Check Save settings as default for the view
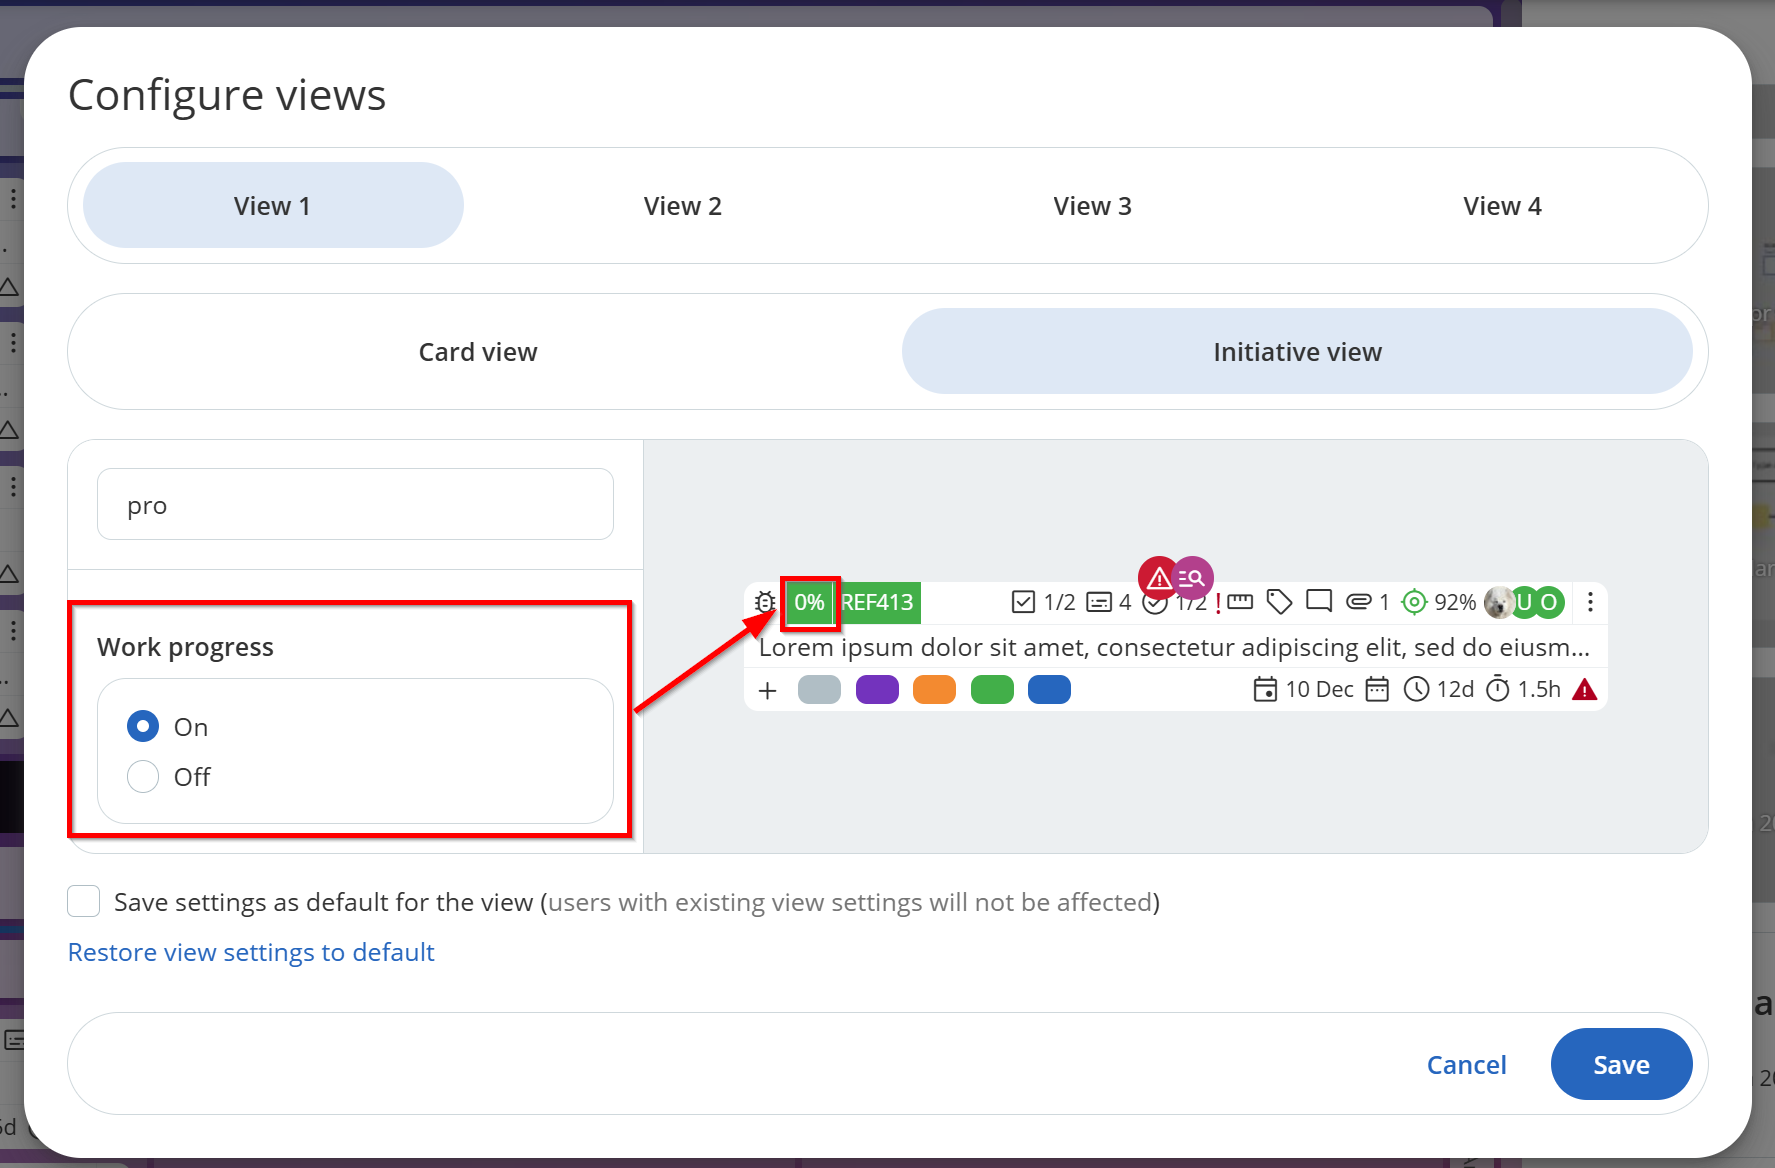The image size is (1775, 1168). (x=84, y=902)
